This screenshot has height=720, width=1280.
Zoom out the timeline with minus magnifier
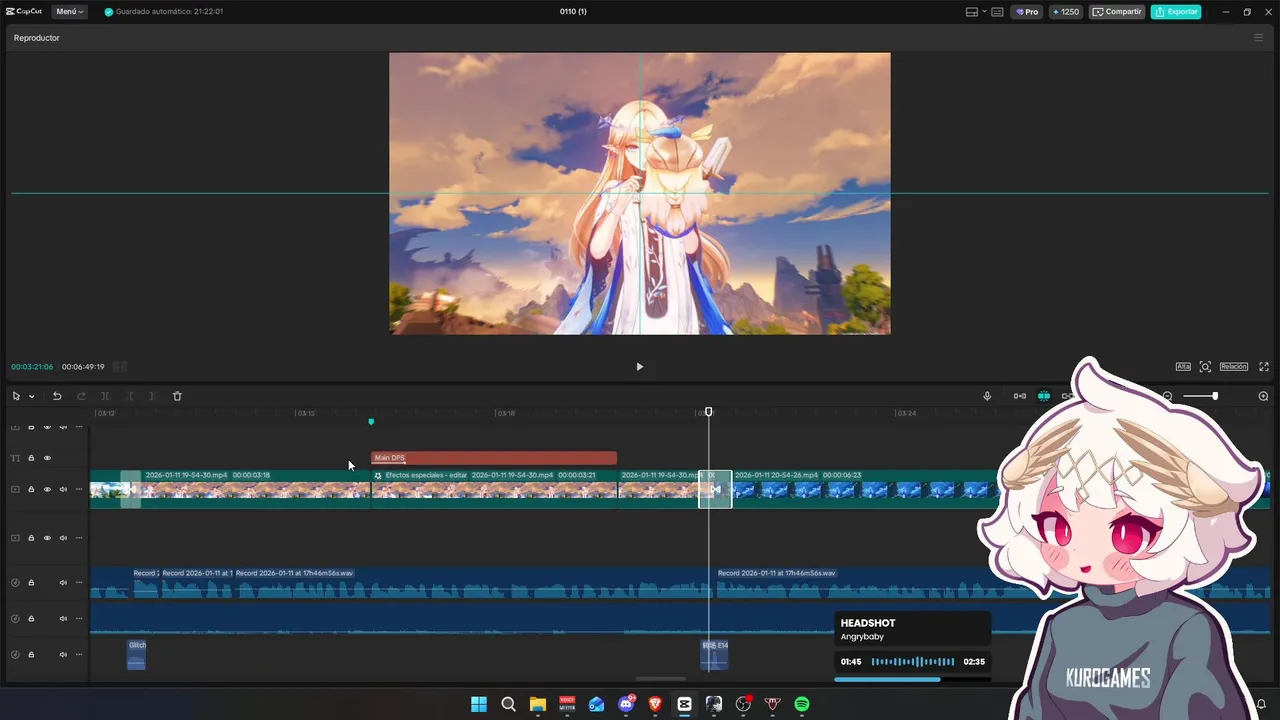click(x=1167, y=396)
